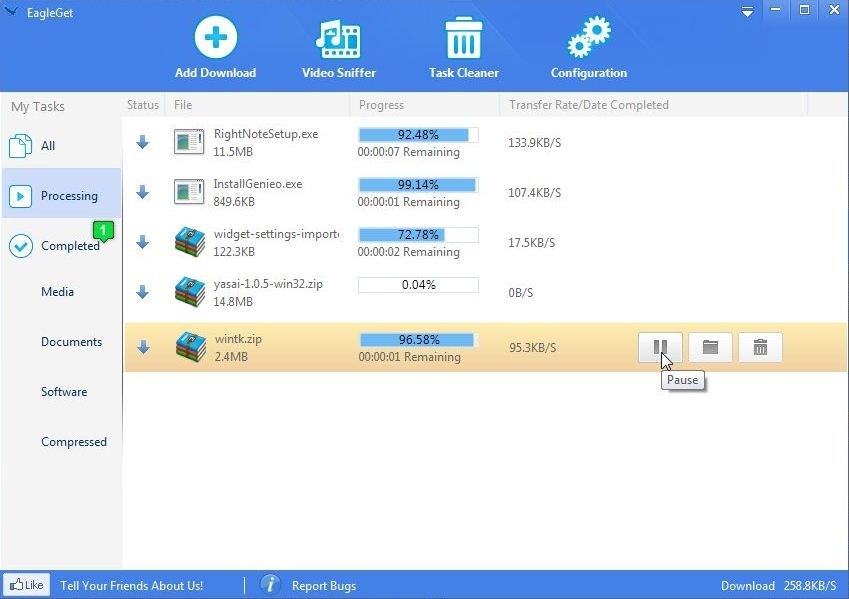Sort by the Status column header
The width and height of the screenshot is (849, 599).
pyautogui.click(x=143, y=105)
